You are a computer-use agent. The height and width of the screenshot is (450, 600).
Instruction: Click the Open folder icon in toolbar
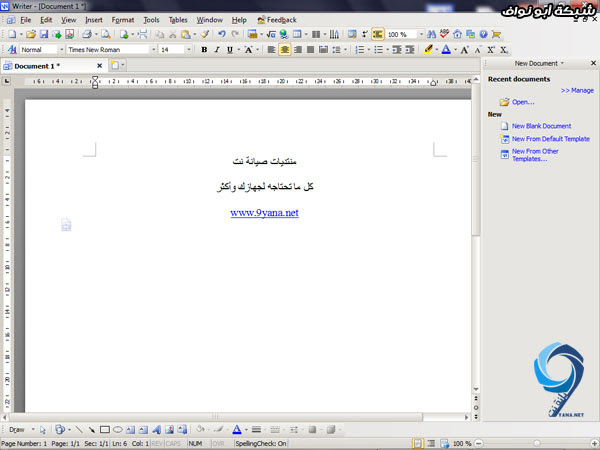coord(31,34)
